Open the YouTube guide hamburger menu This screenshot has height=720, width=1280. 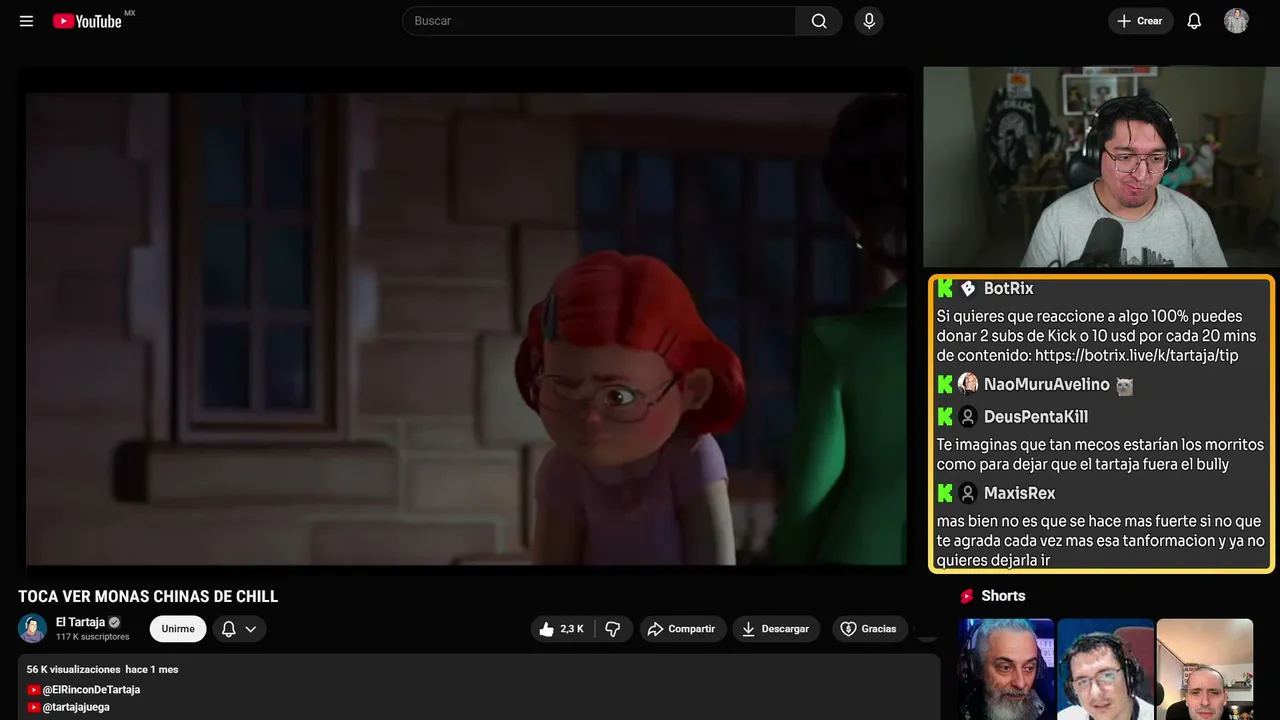(x=26, y=21)
